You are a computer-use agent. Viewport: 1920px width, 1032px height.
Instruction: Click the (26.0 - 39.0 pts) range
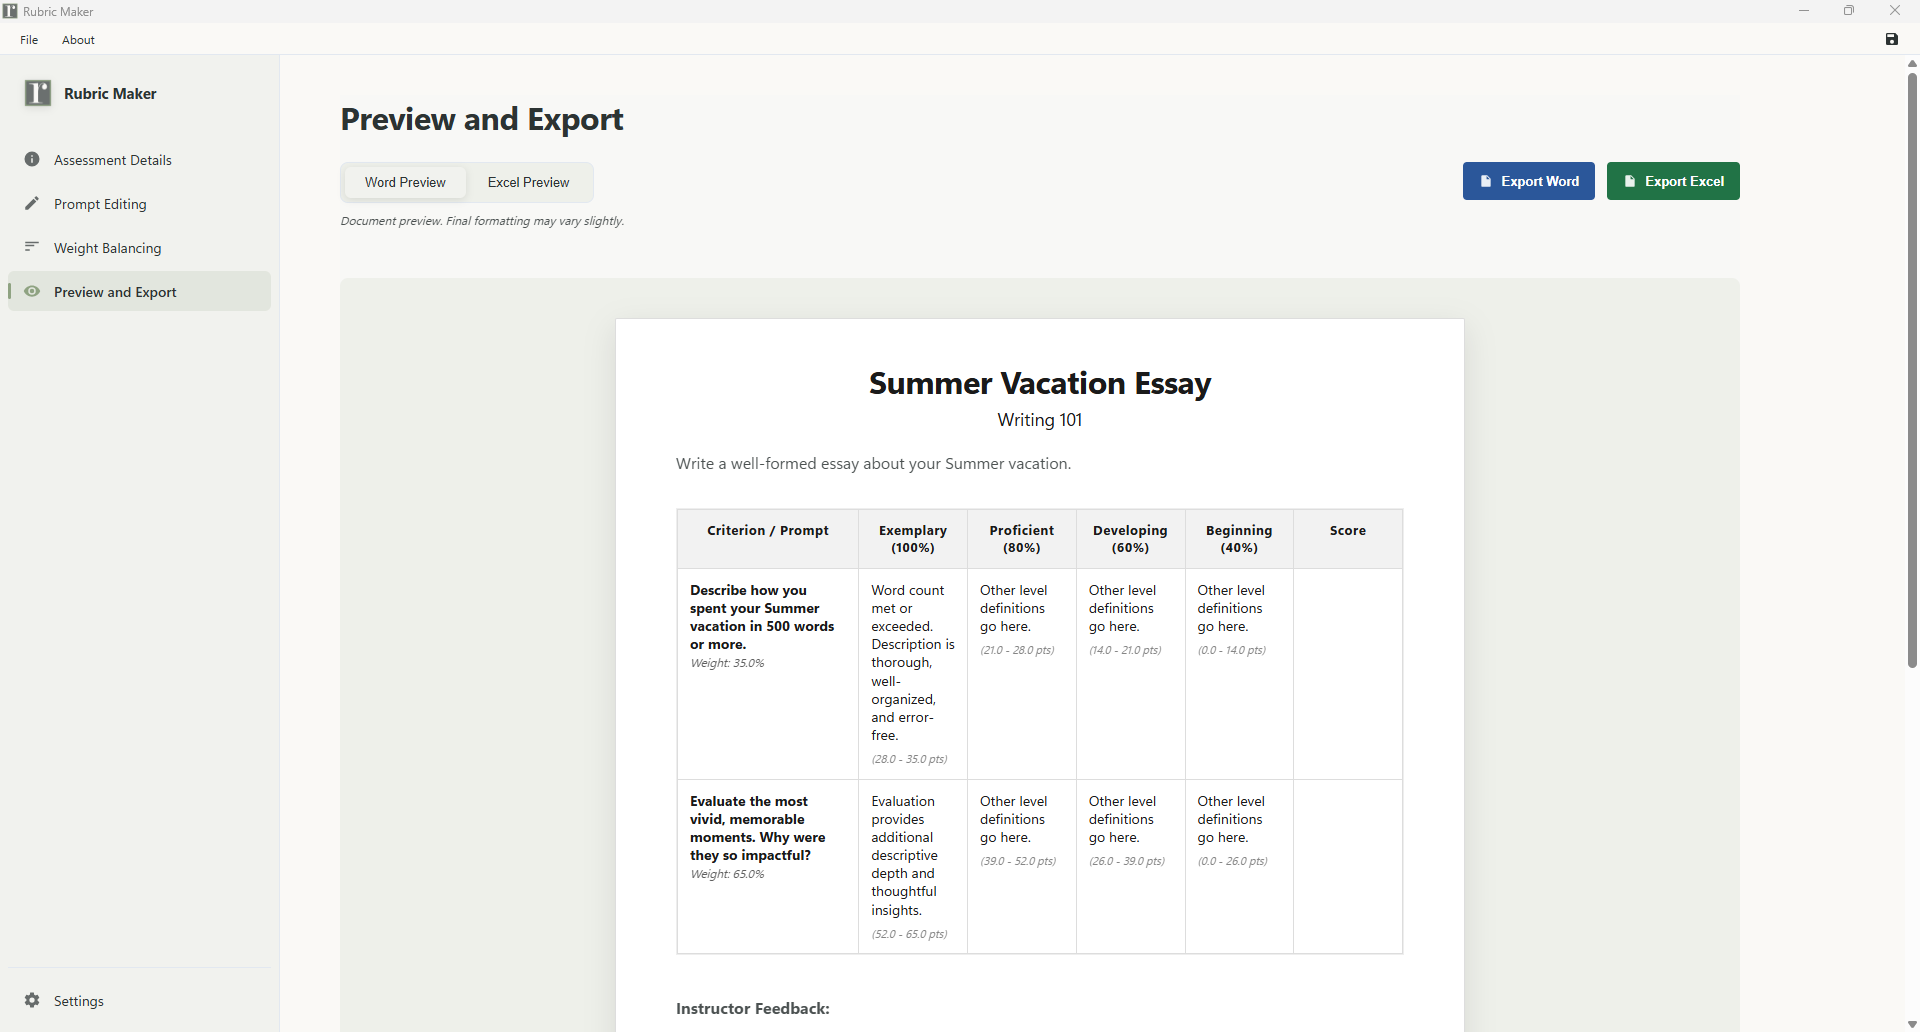point(1127,861)
